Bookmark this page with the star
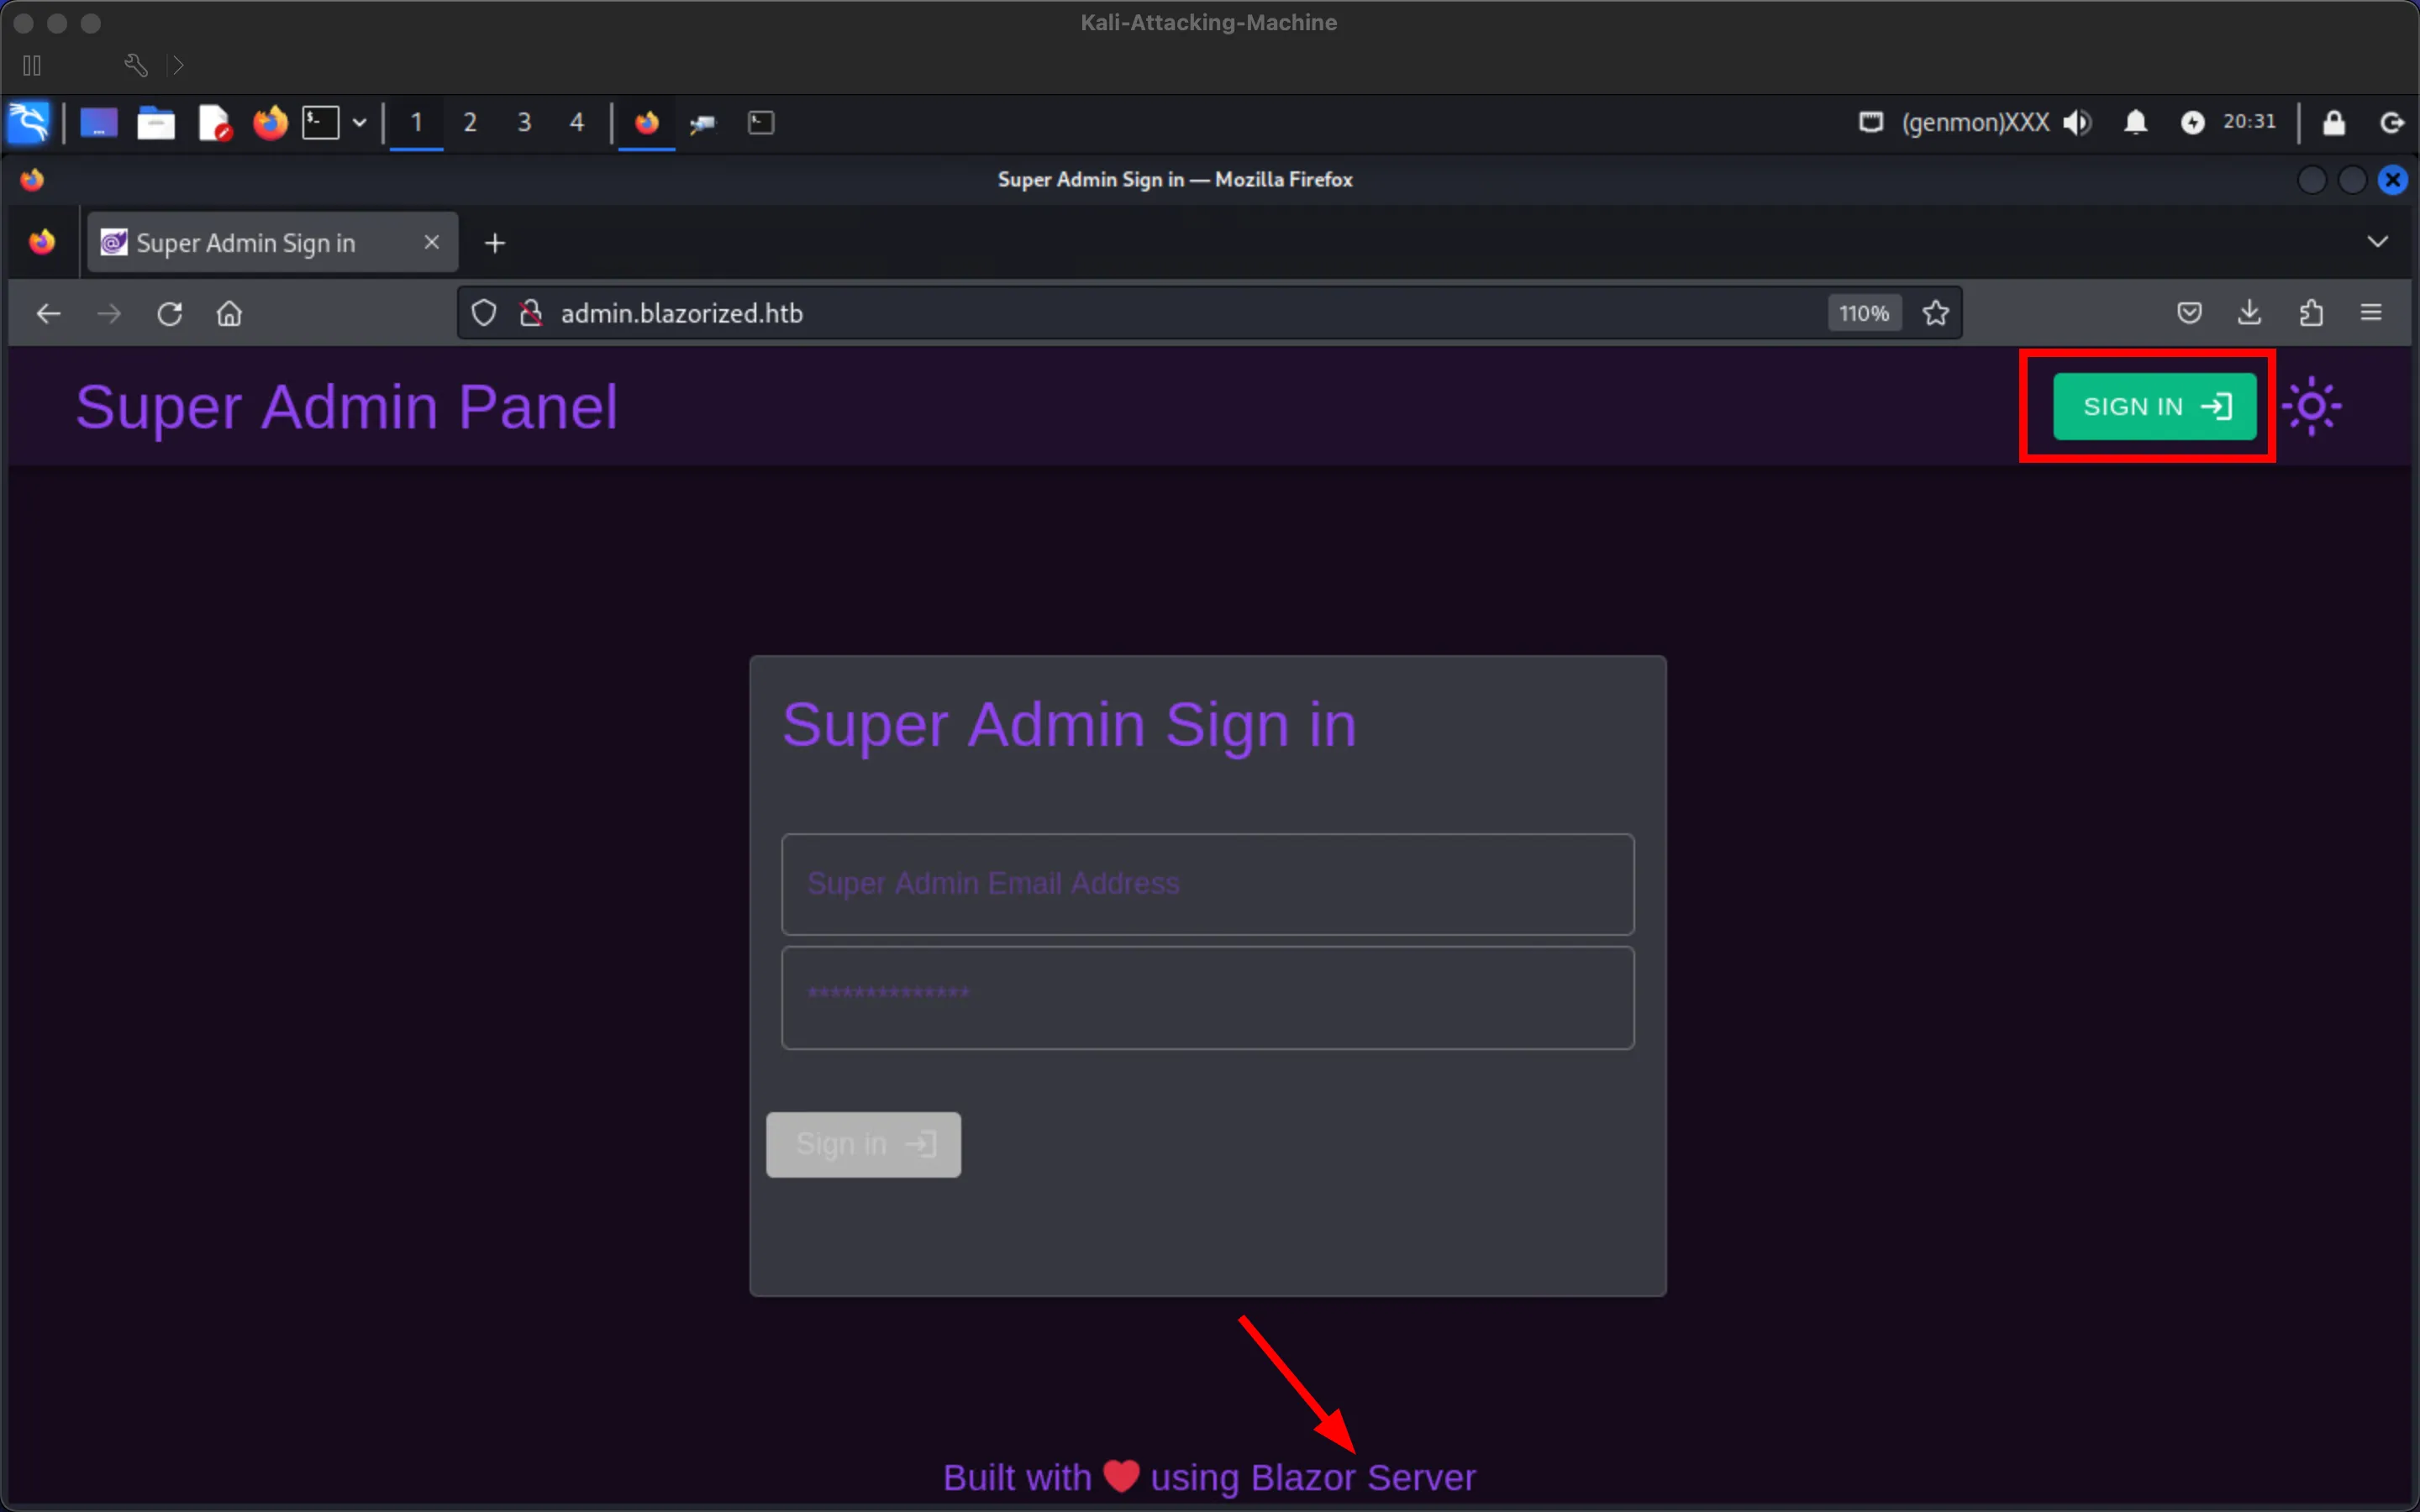The image size is (2420, 1512). click(1936, 313)
